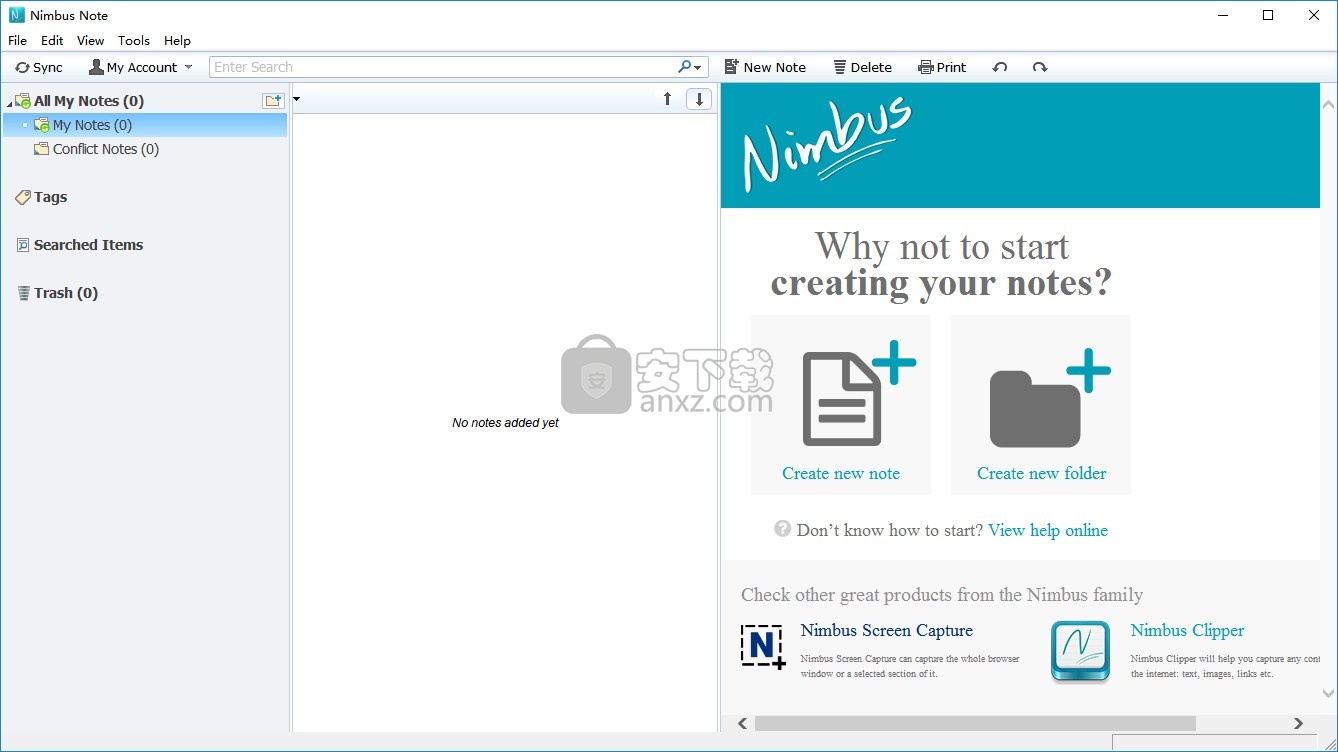Click the Nimbus Clipper app icon

click(1081, 651)
